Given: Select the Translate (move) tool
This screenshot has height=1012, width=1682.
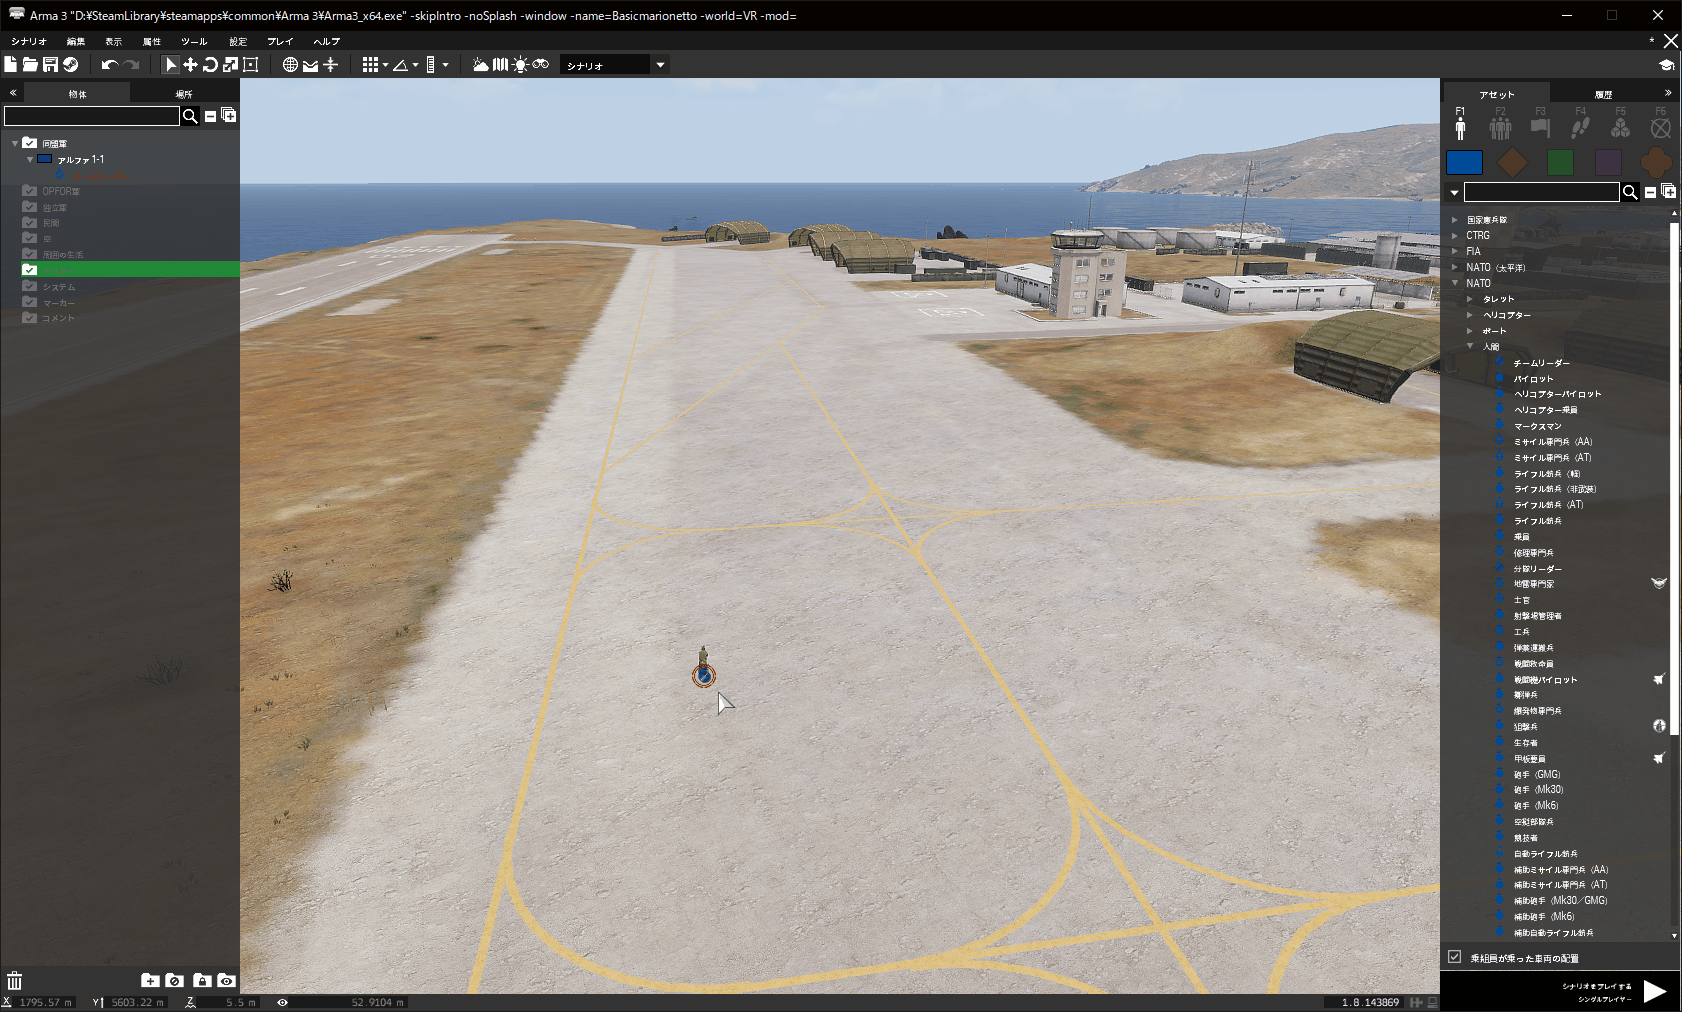Looking at the screenshot, I should (x=190, y=64).
